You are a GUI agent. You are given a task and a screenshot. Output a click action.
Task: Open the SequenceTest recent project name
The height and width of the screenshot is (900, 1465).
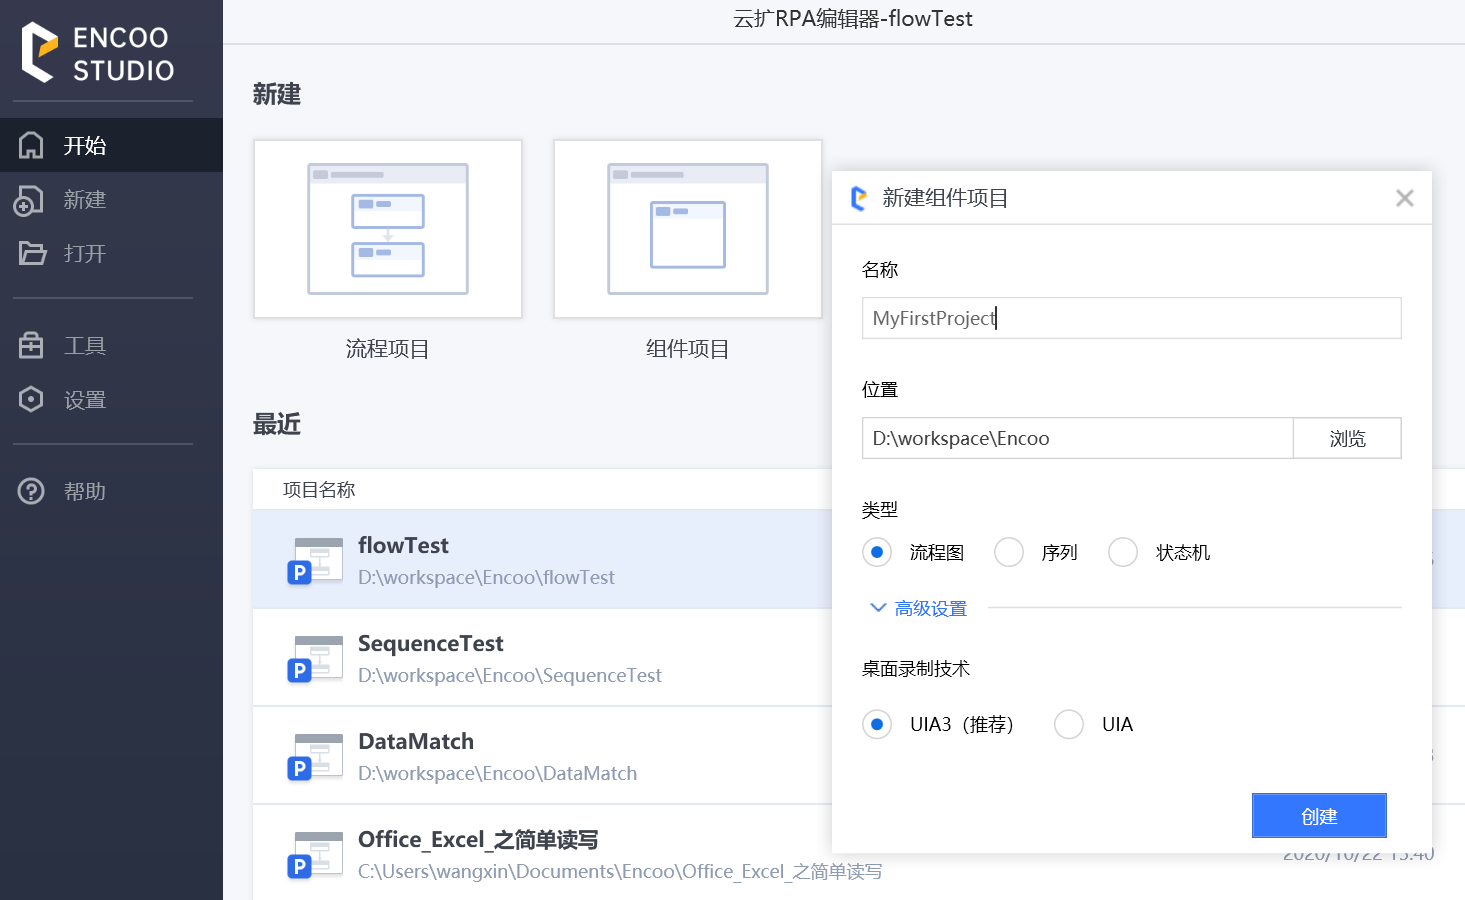[431, 643]
